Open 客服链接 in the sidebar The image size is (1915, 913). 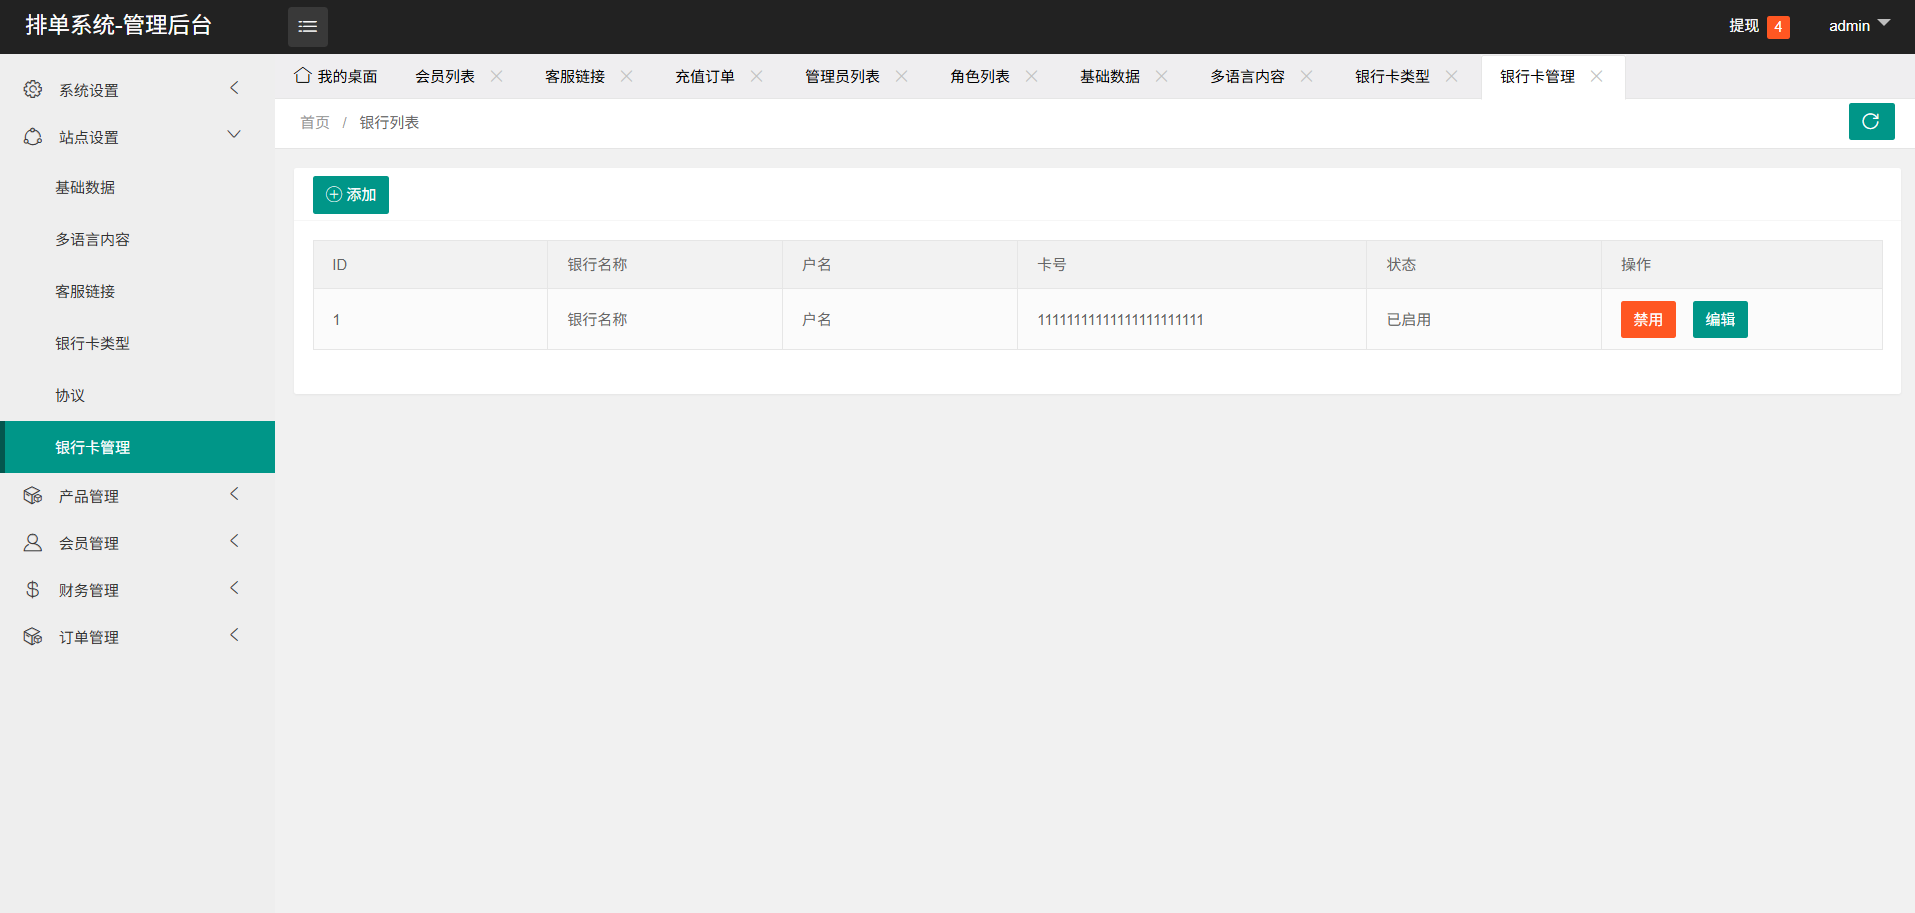pyautogui.click(x=138, y=291)
